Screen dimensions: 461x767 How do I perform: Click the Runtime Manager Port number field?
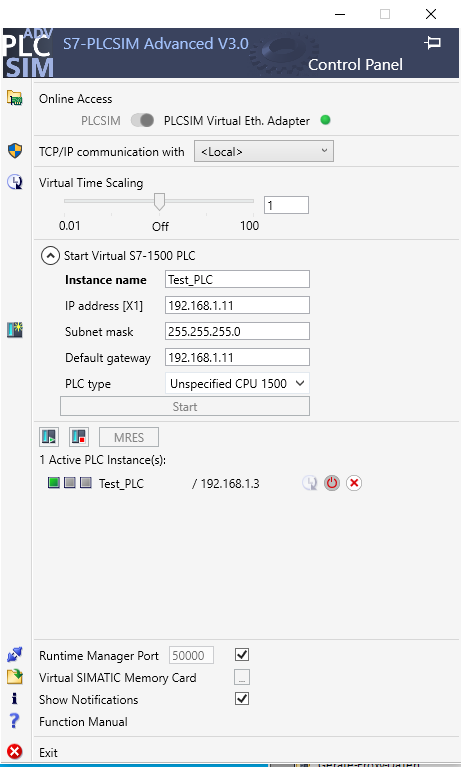pos(191,655)
